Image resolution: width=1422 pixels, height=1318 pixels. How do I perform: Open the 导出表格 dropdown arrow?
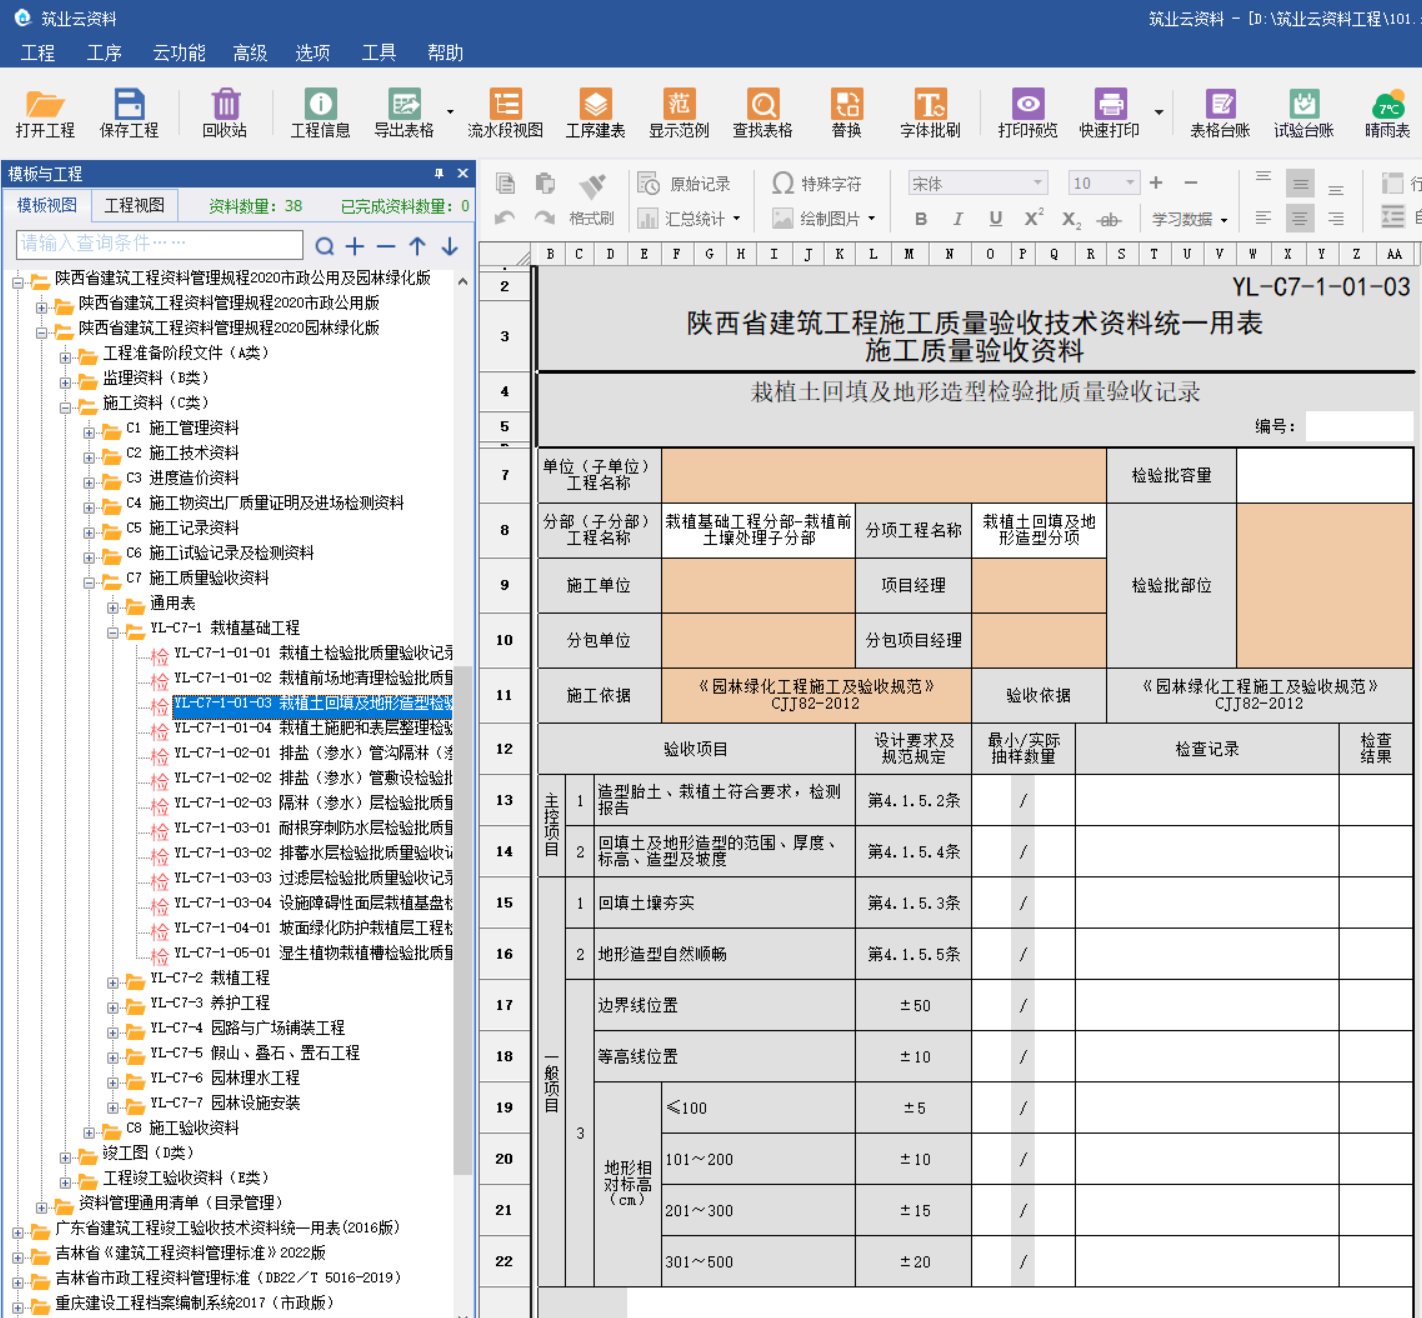[x=450, y=112]
